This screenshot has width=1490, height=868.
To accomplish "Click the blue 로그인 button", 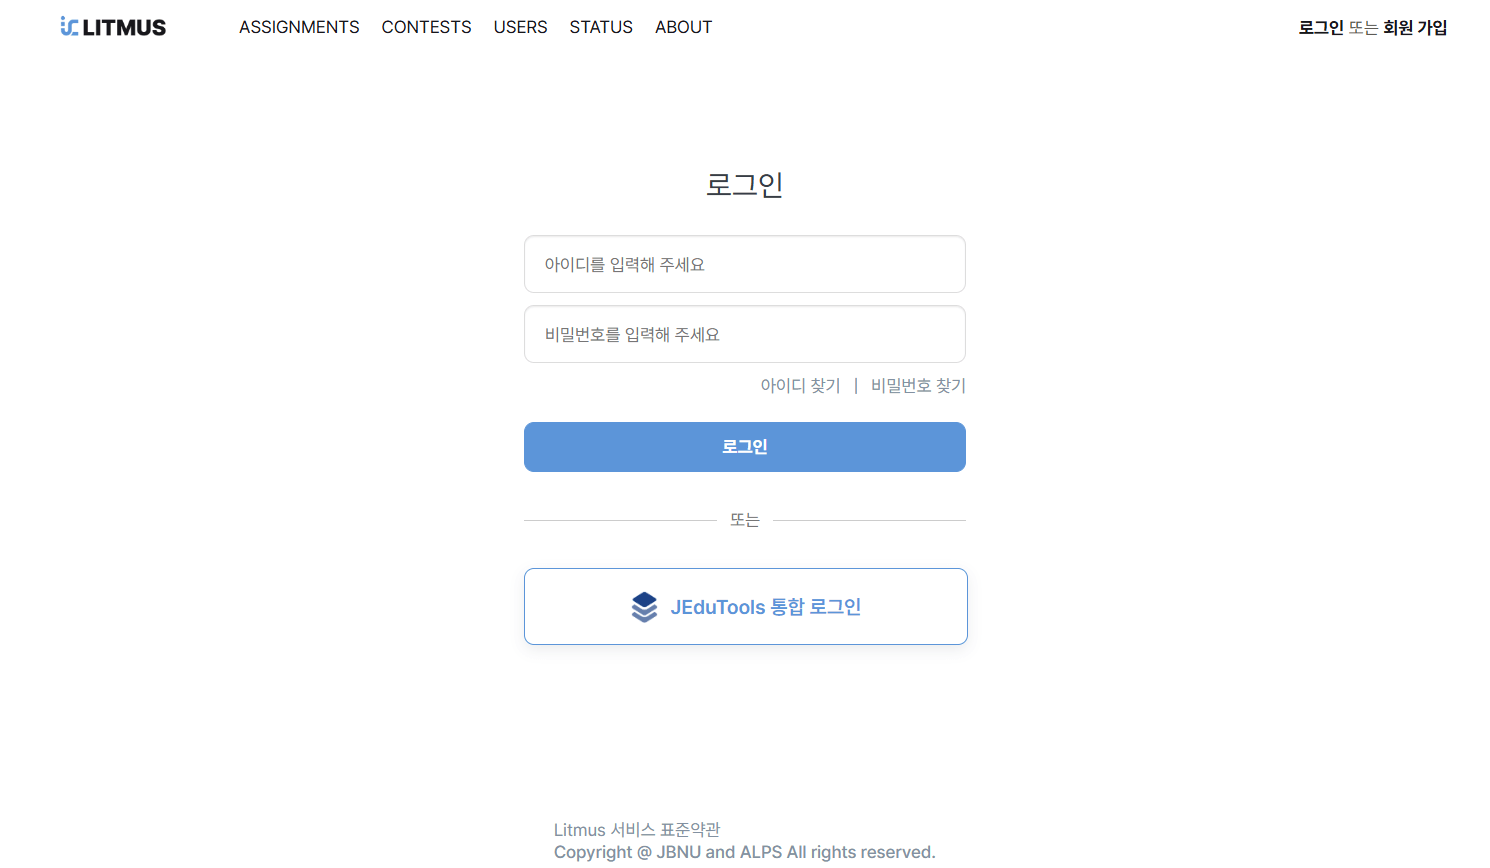I will coord(745,447).
